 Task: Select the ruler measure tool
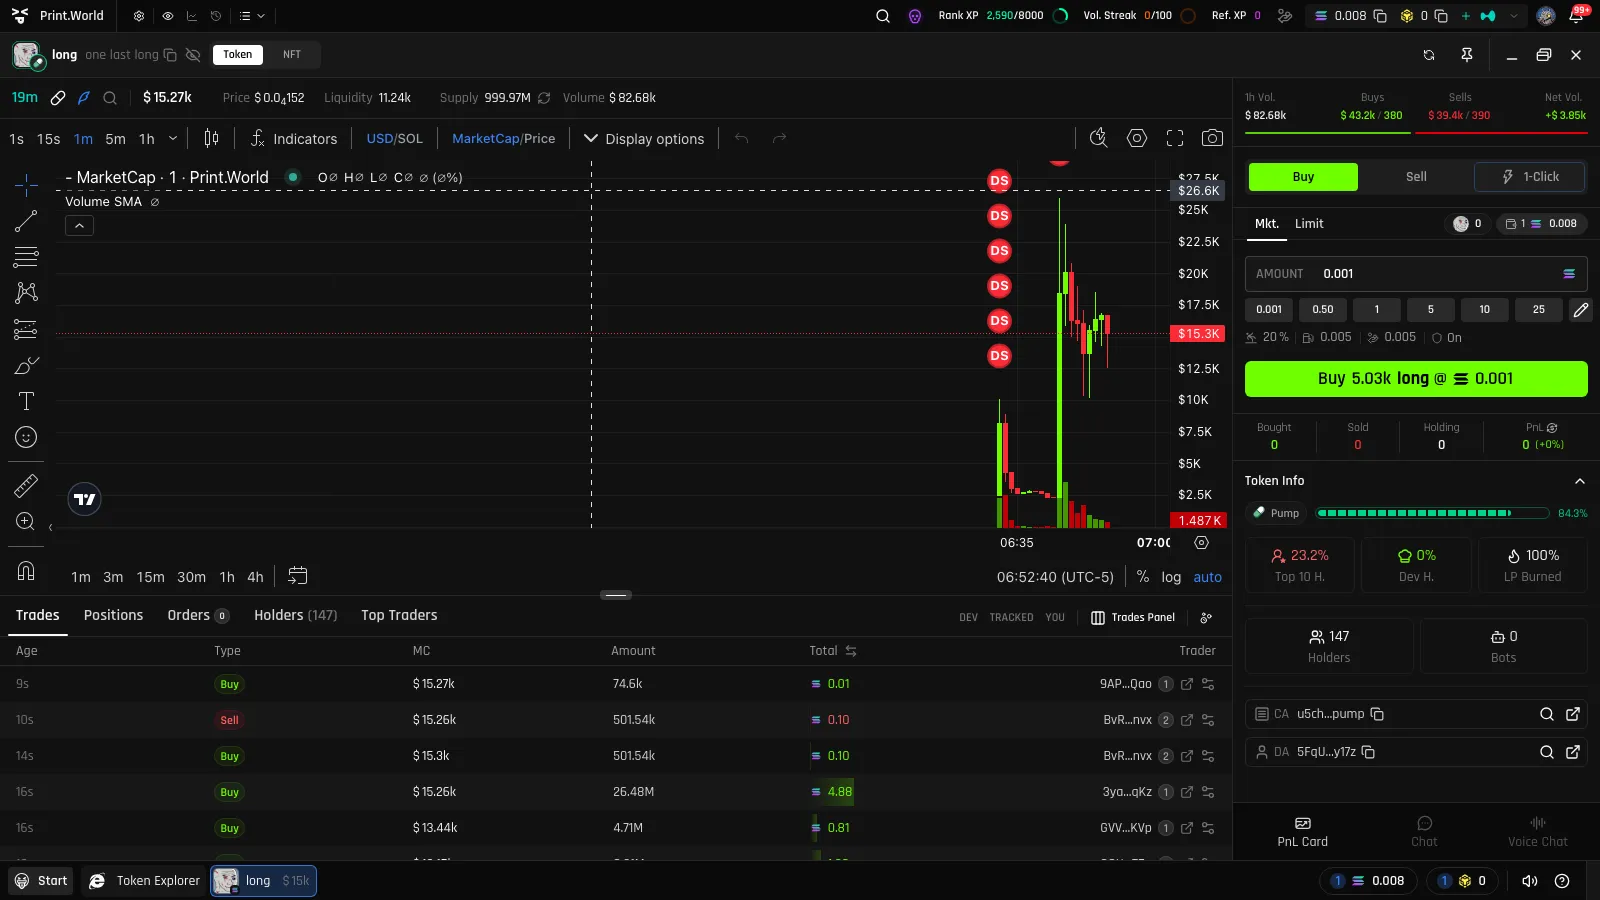click(x=26, y=486)
